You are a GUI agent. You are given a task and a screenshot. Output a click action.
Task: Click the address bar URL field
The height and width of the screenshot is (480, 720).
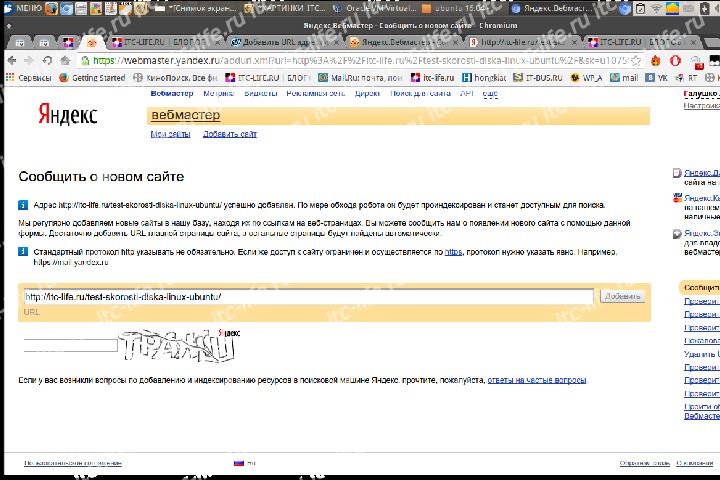[358, 60]
